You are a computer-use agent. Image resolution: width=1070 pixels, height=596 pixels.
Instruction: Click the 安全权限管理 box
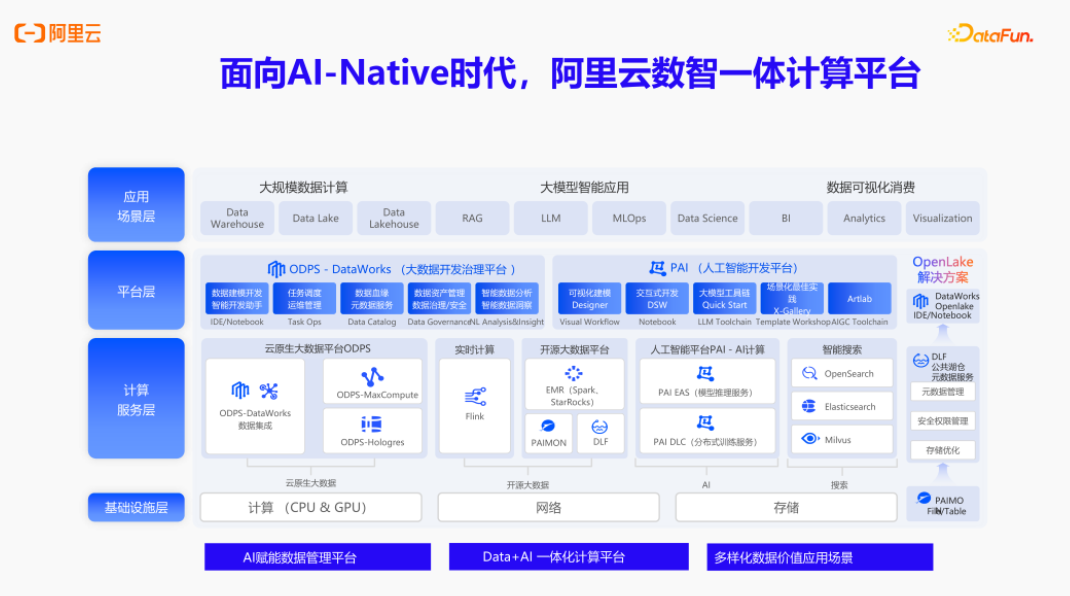942,421
